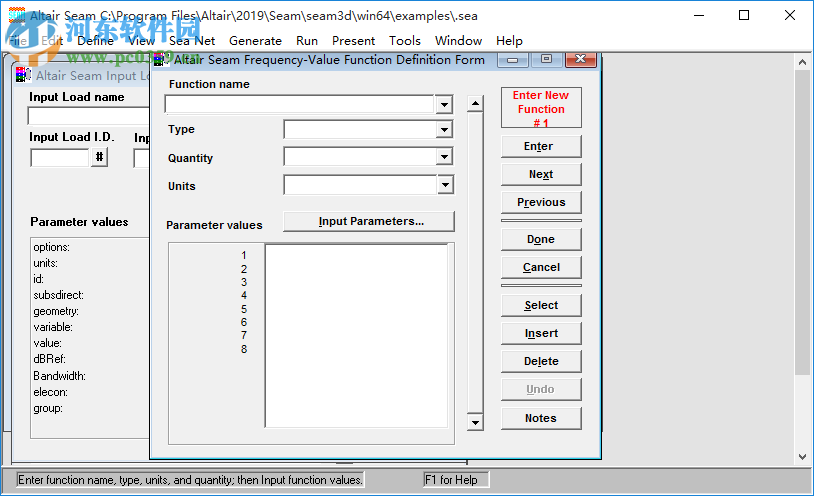Open the Window menu

click(458, 41)
